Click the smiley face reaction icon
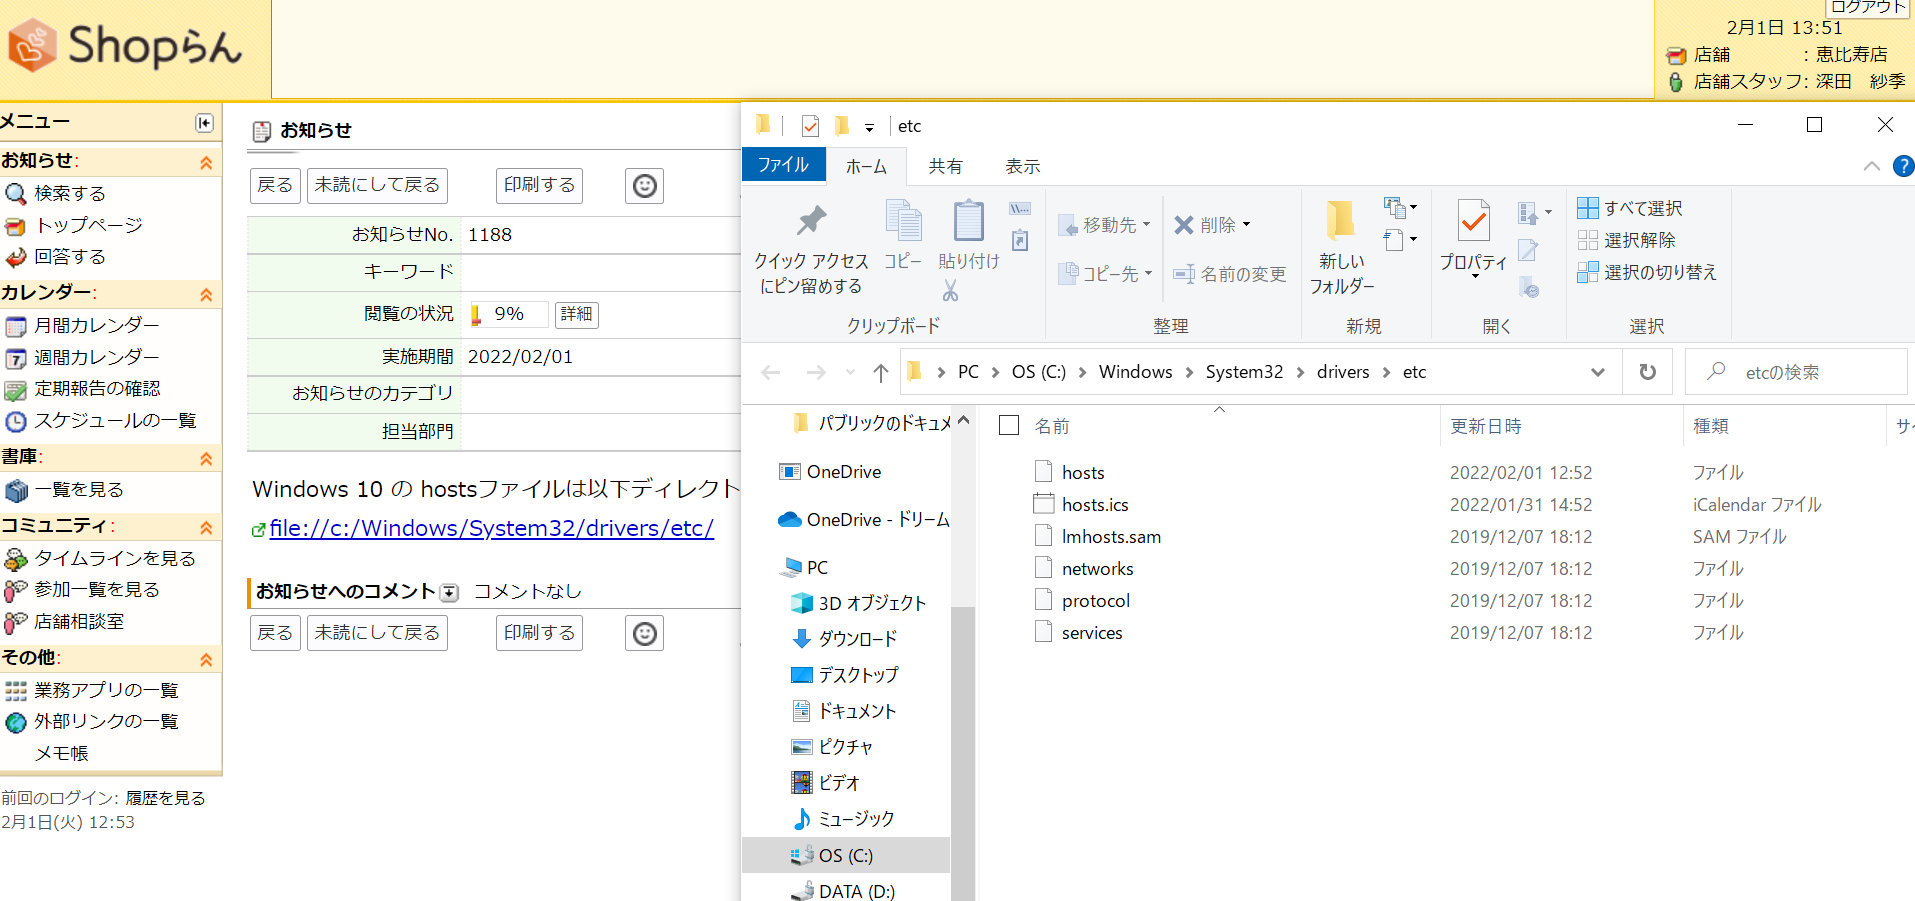Viewport: 1915px width, 901px height. [x=645, y=186]
